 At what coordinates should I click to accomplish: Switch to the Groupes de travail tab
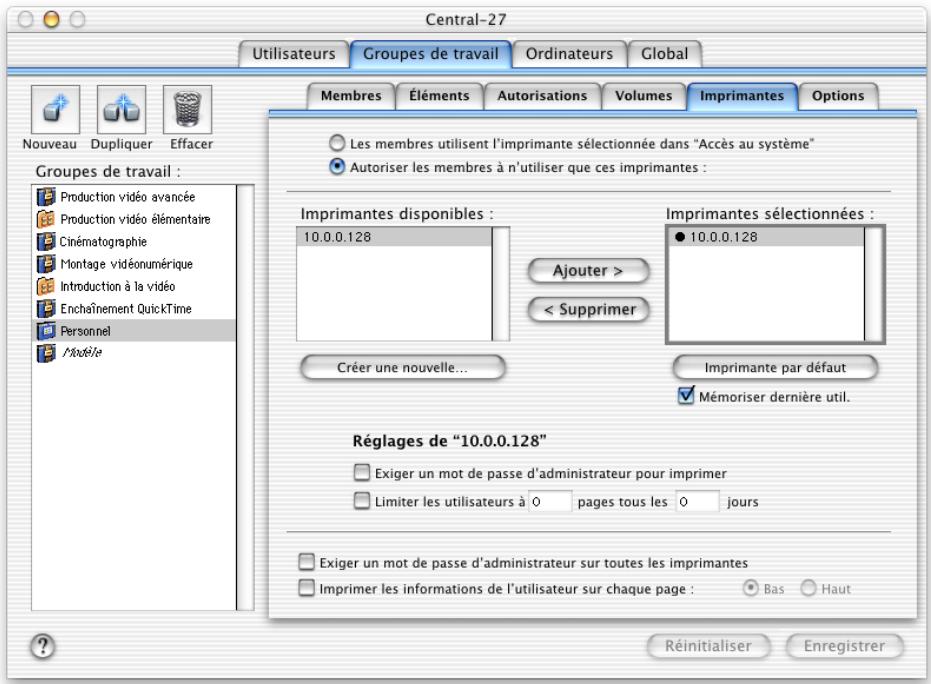click(x=430, y=54)
